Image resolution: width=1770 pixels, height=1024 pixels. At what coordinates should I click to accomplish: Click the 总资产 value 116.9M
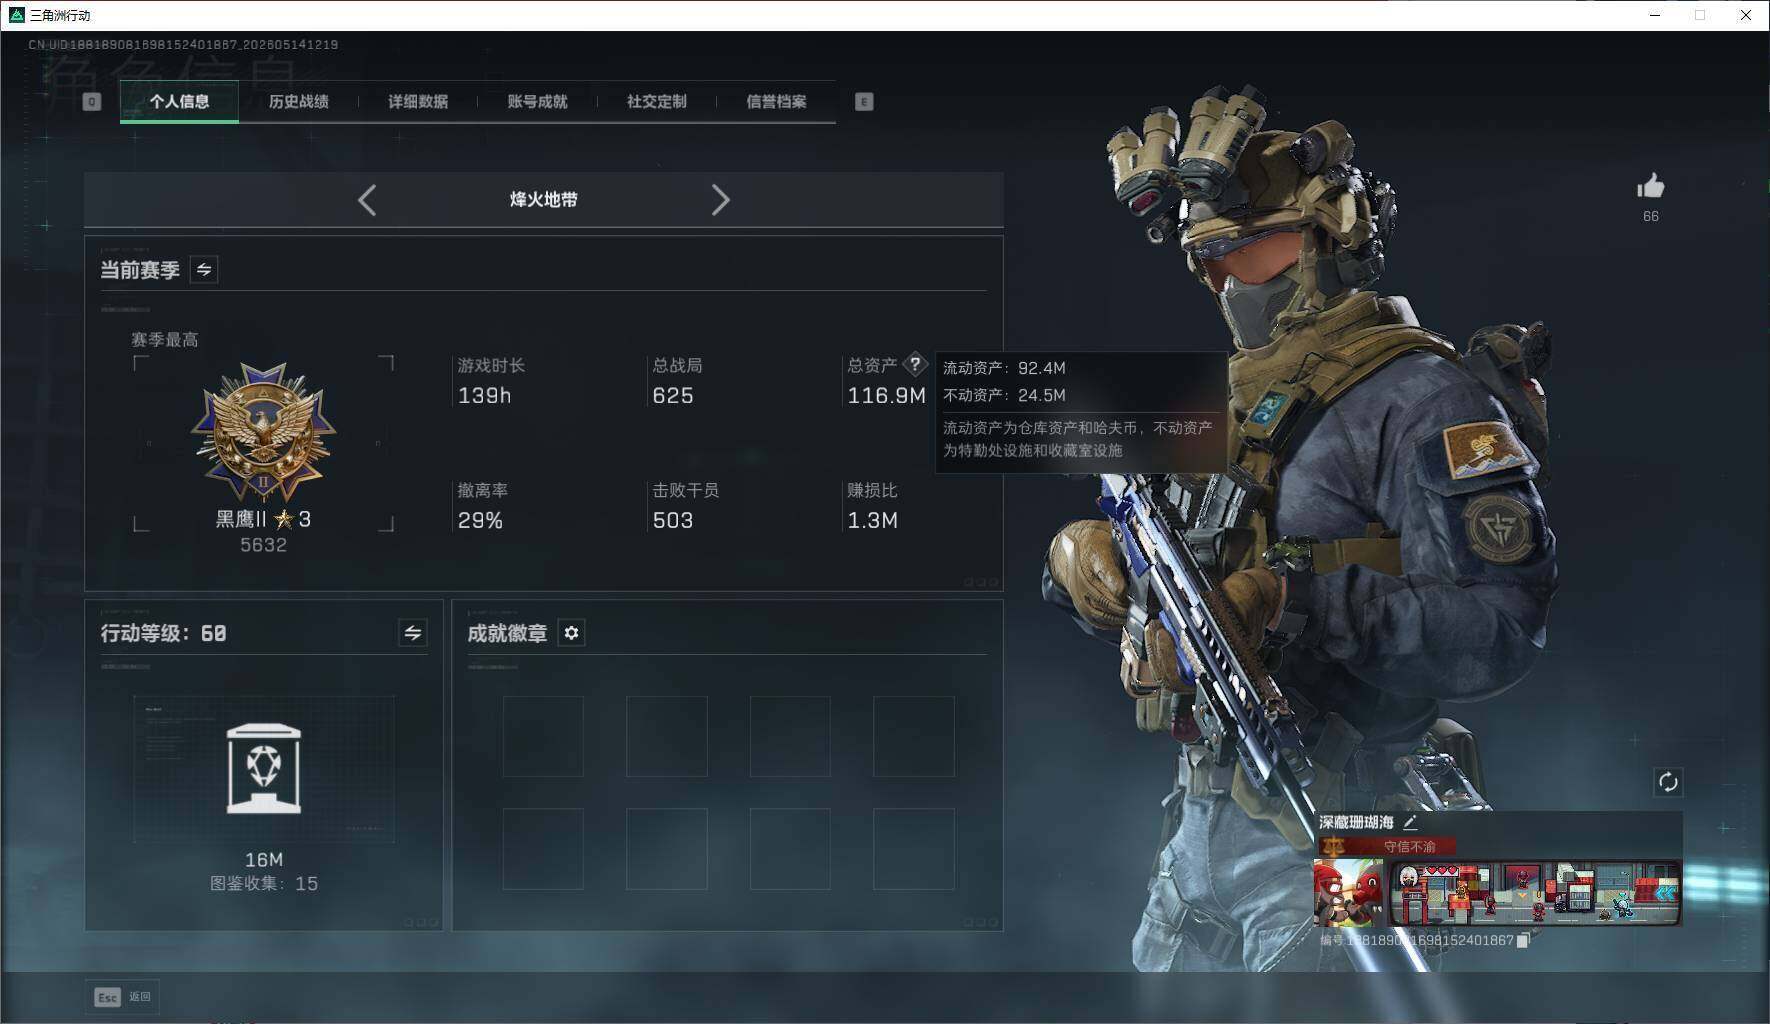886,396
